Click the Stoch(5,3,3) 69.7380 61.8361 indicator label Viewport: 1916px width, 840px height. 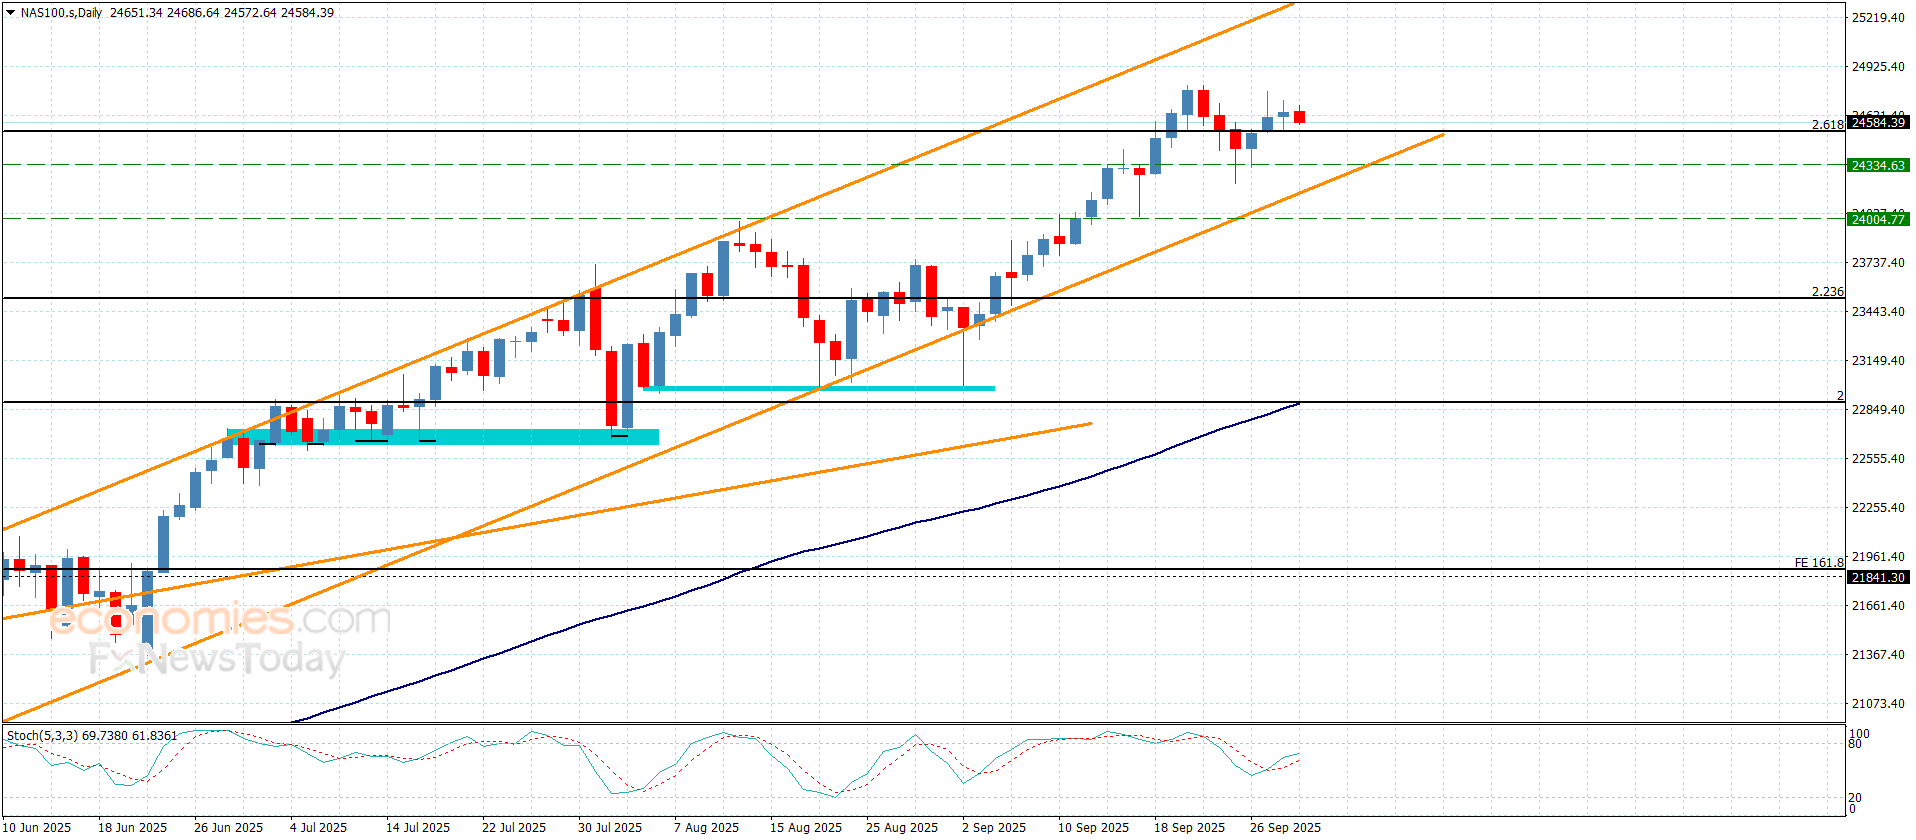pyautogui.click(x=92, y=736)
